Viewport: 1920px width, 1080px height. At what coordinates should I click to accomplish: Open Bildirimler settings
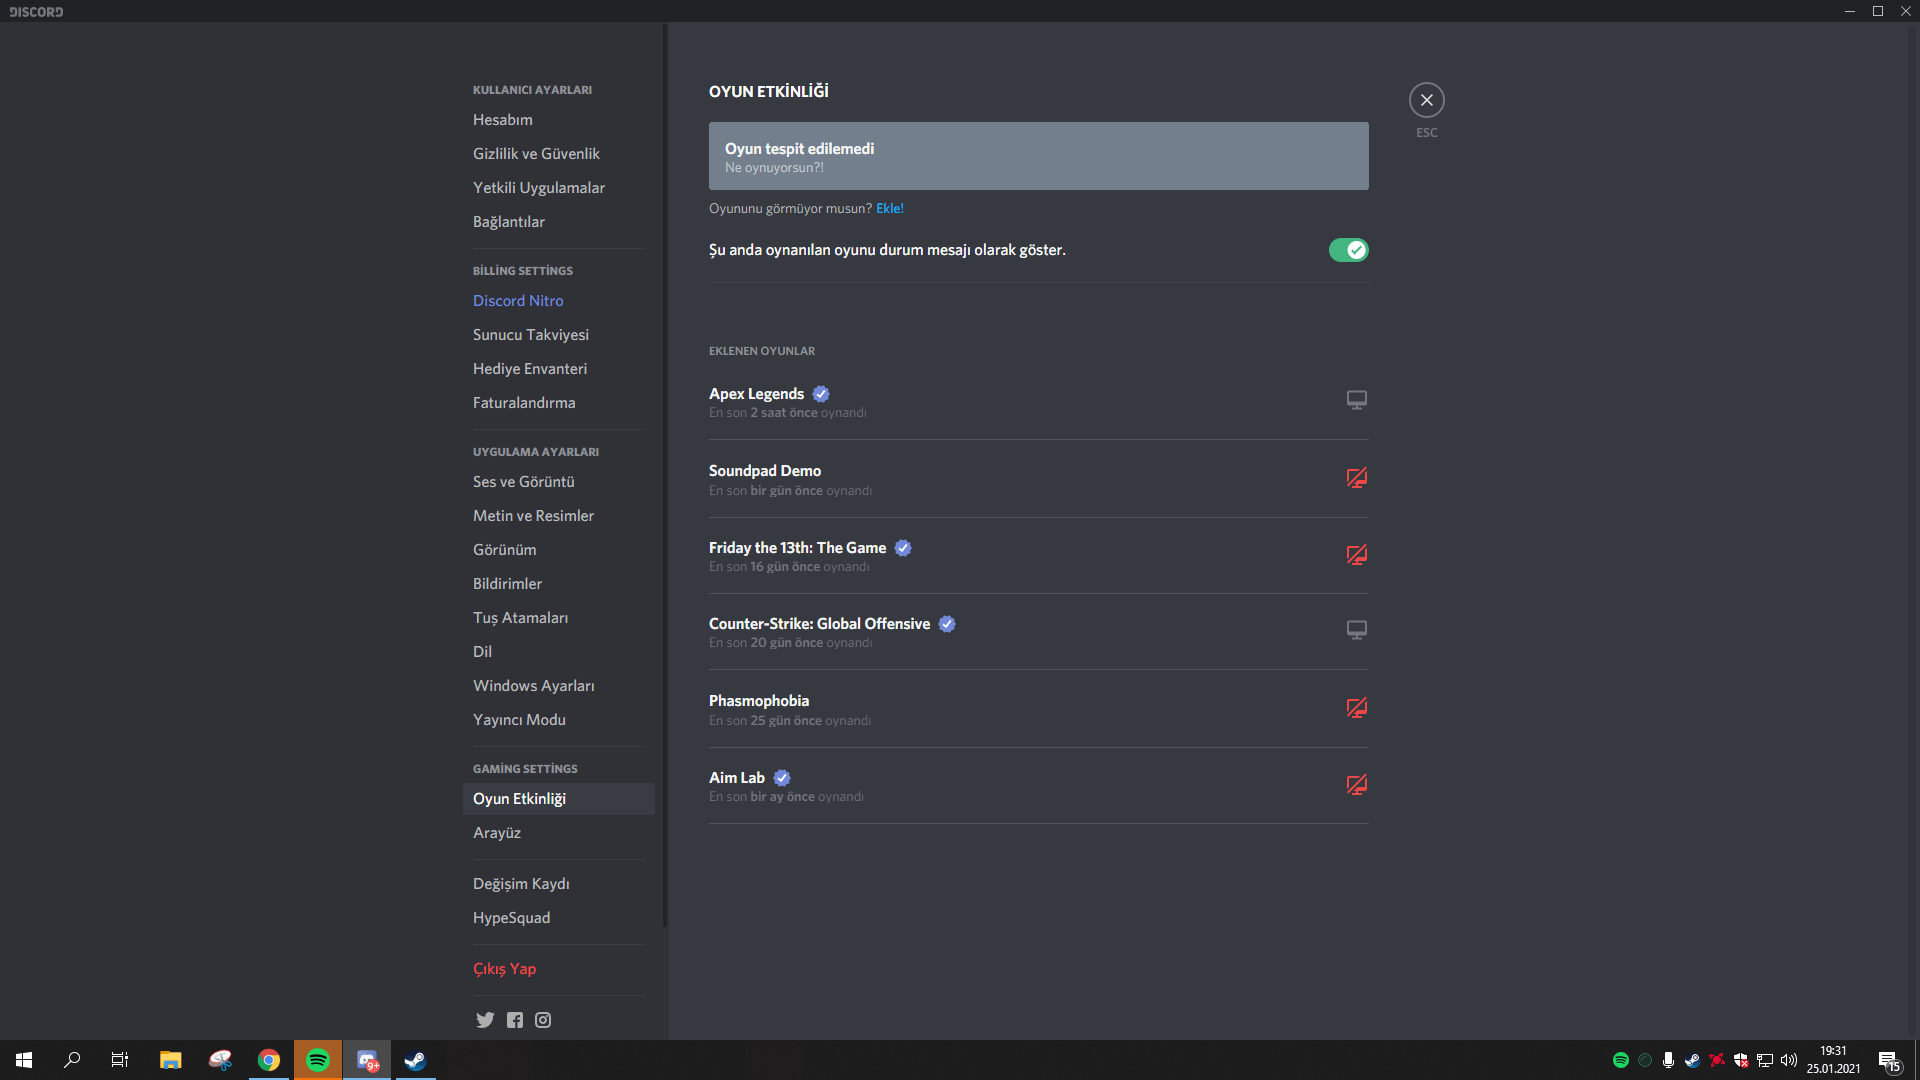point(559,584)
